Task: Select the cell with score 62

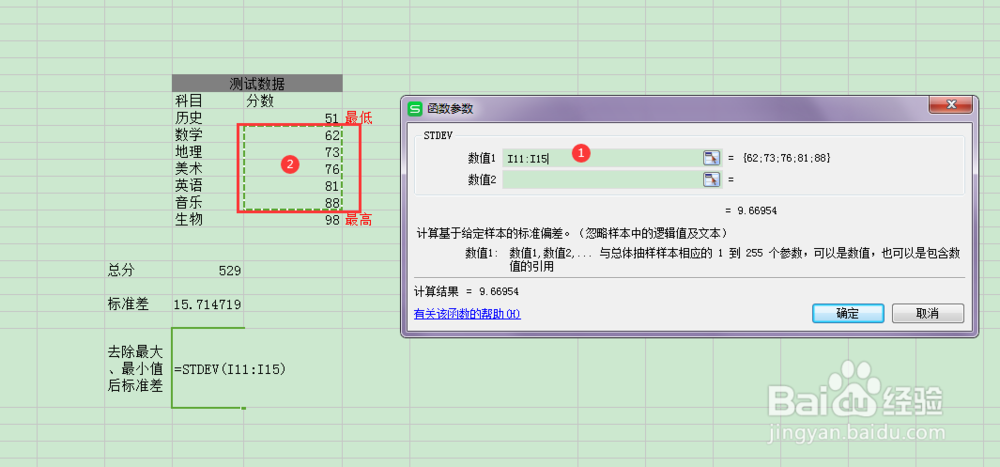Action: pos(293,135)
